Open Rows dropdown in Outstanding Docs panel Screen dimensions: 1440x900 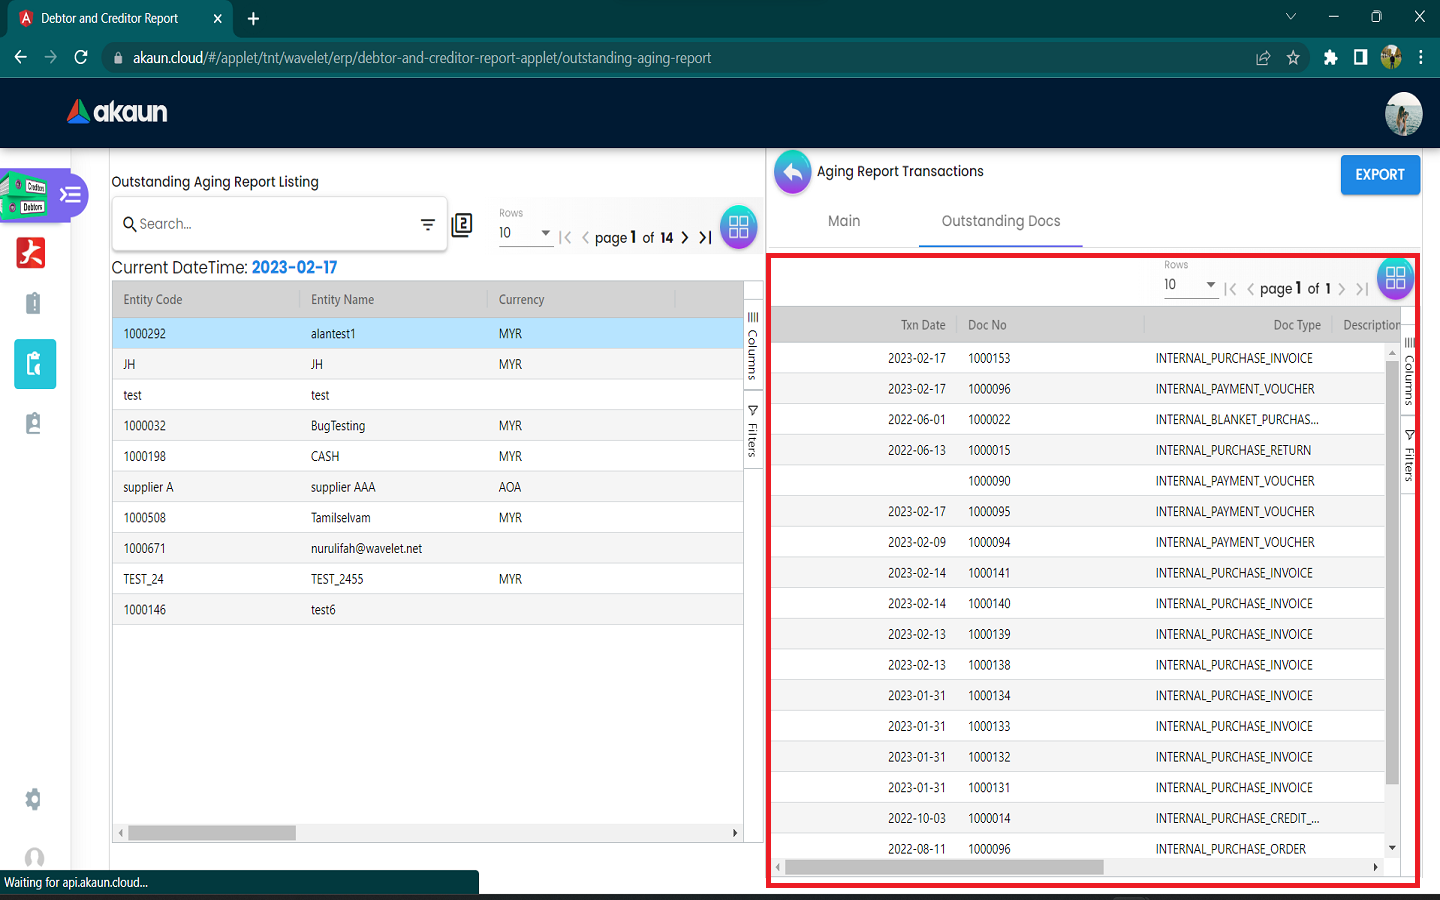tap(1190, 285)
